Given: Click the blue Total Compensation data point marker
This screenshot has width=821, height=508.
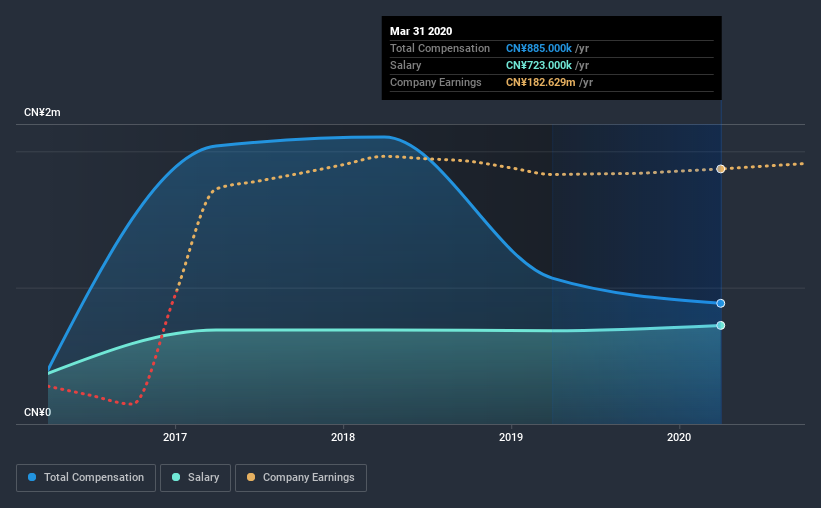Looking at the screenshot, I should click(720, 303).
